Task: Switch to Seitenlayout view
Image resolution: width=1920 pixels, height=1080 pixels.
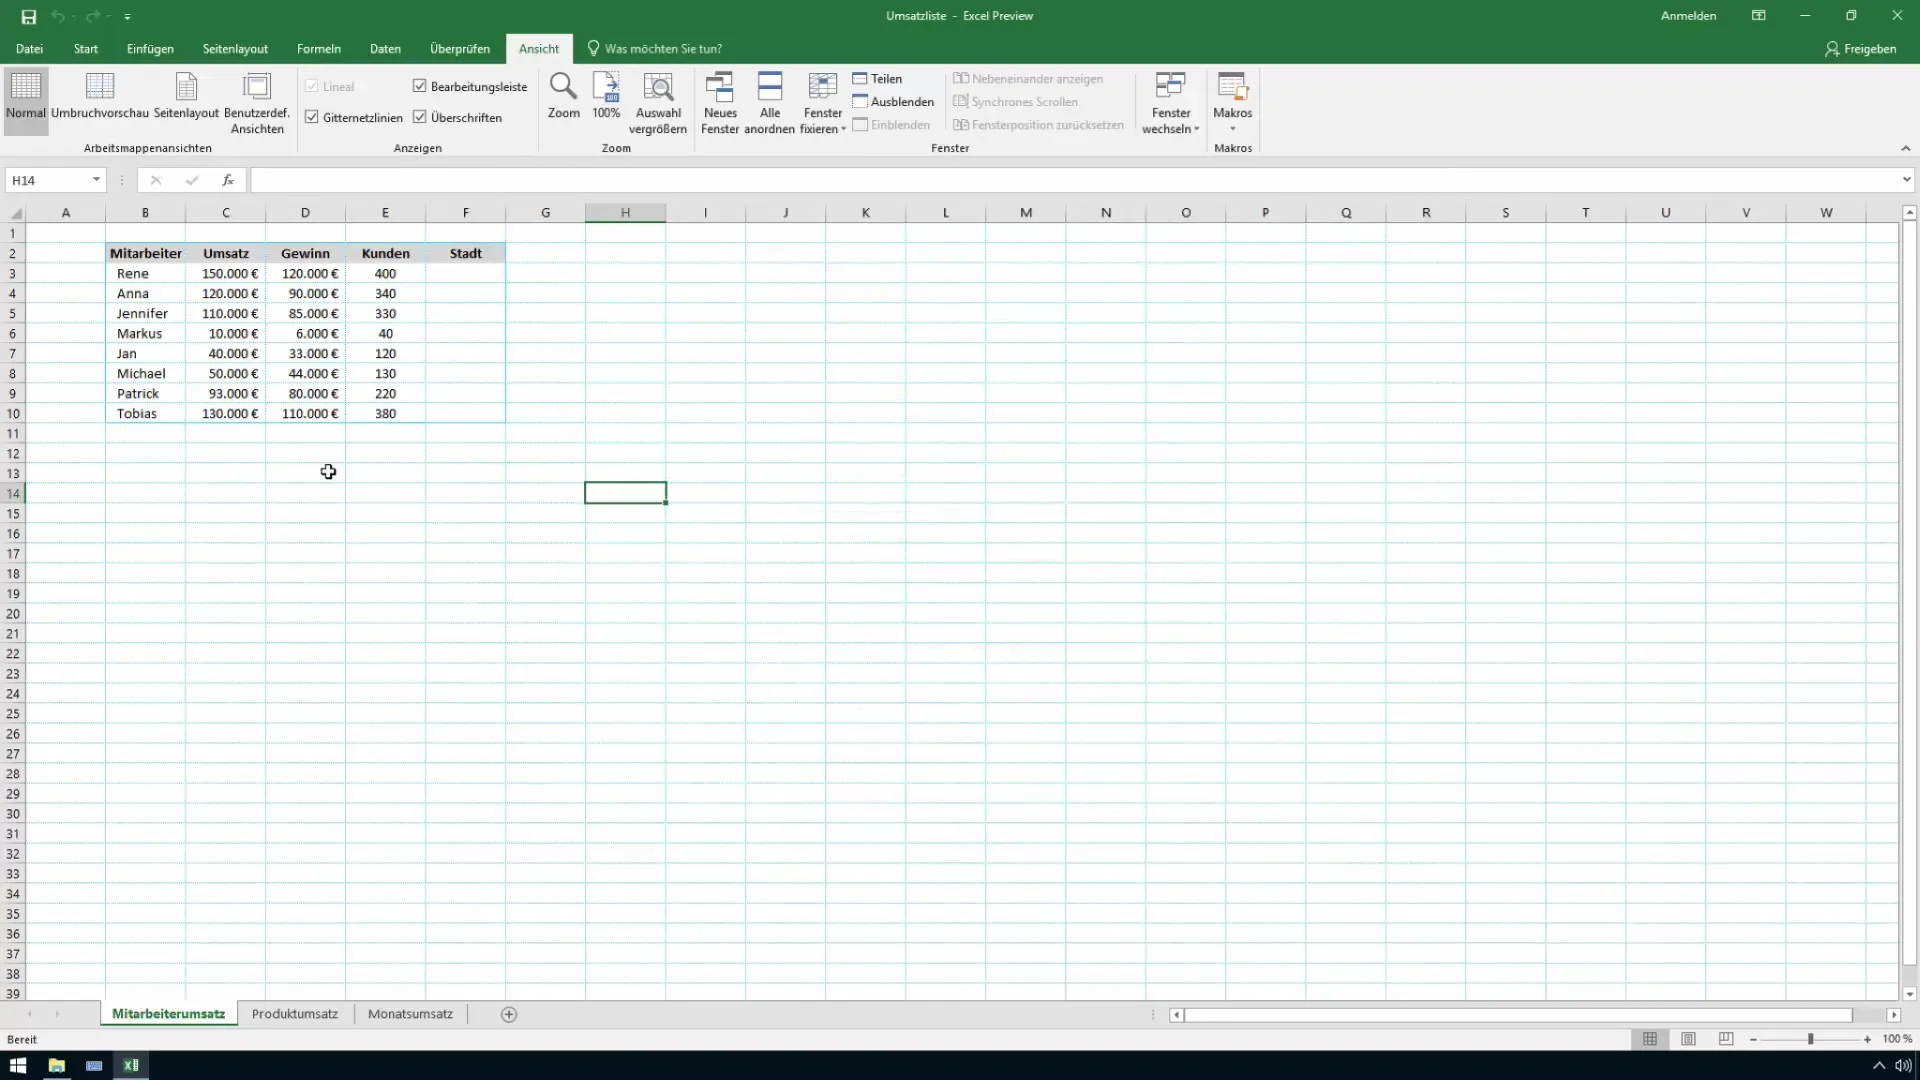Action: pos(186,96)
